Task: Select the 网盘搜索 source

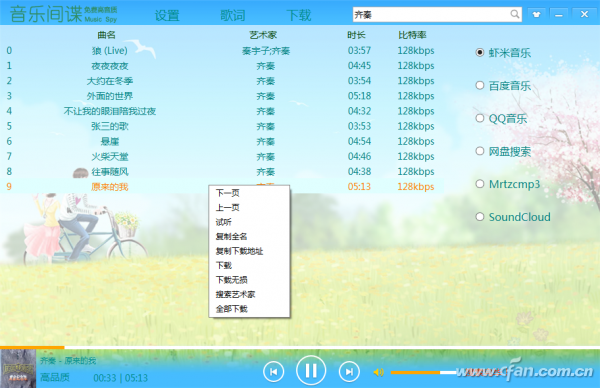Action: tap(503, 152)
